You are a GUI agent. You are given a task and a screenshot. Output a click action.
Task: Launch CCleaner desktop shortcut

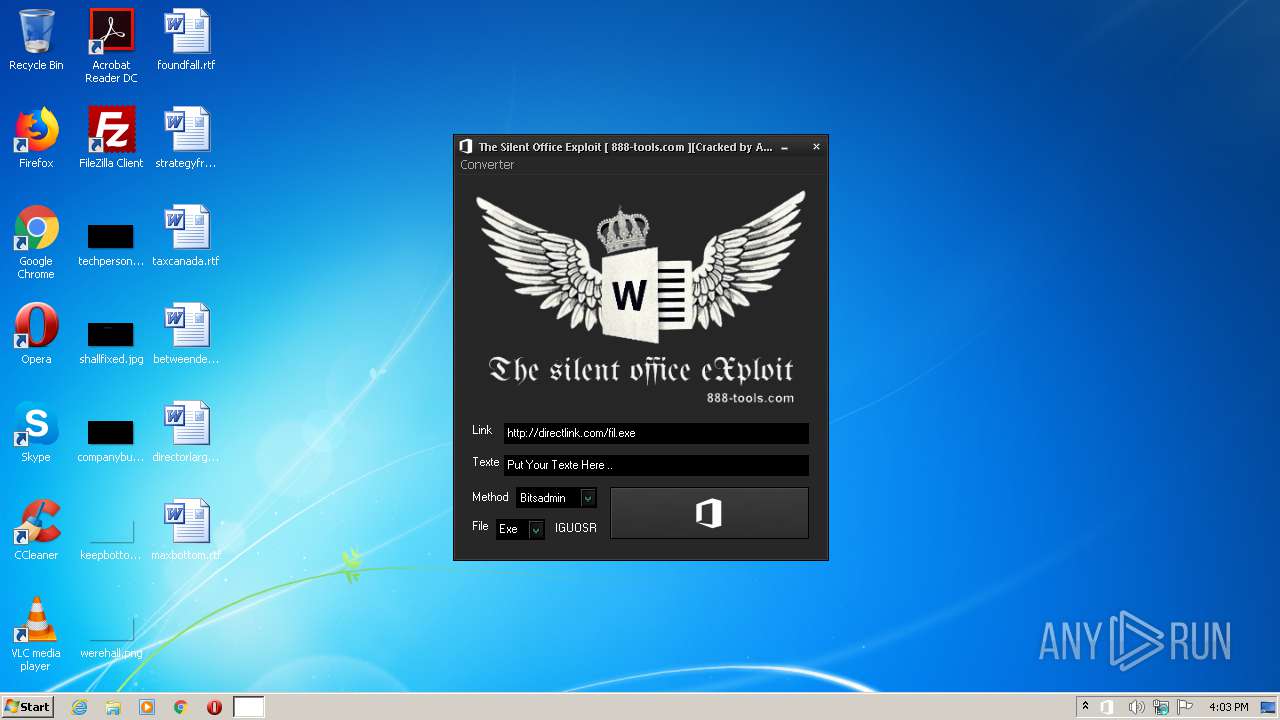click(36, 530)
